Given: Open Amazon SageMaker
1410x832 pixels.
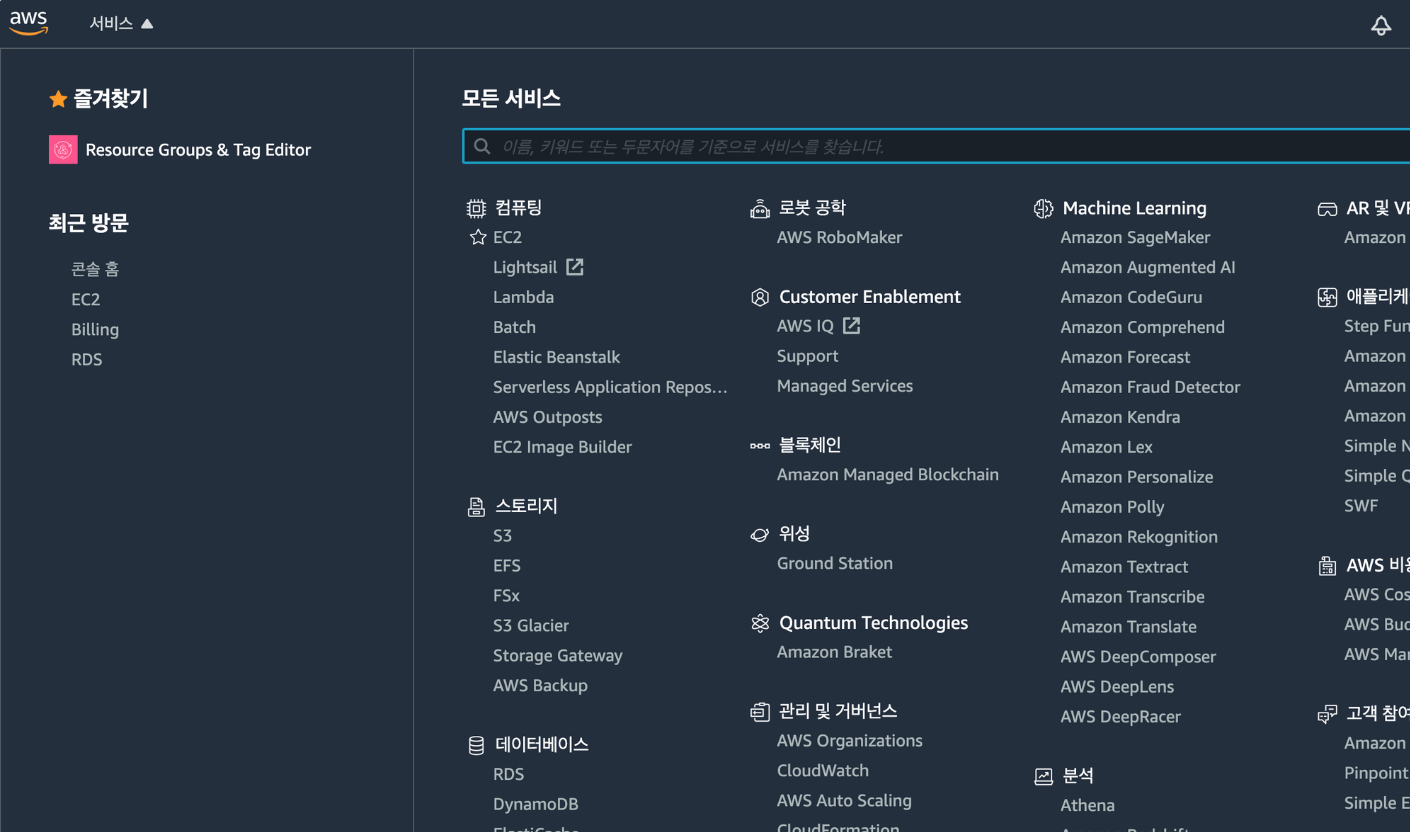Looking at the screenshot, I should pos(1135,237).
